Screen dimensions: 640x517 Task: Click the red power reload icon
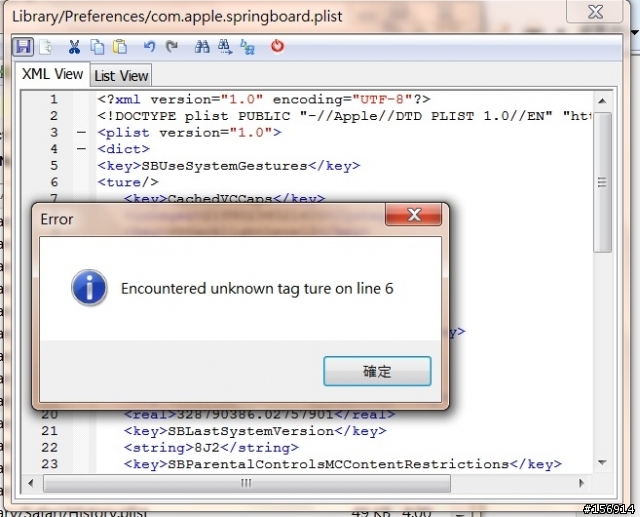coord(278,46)
